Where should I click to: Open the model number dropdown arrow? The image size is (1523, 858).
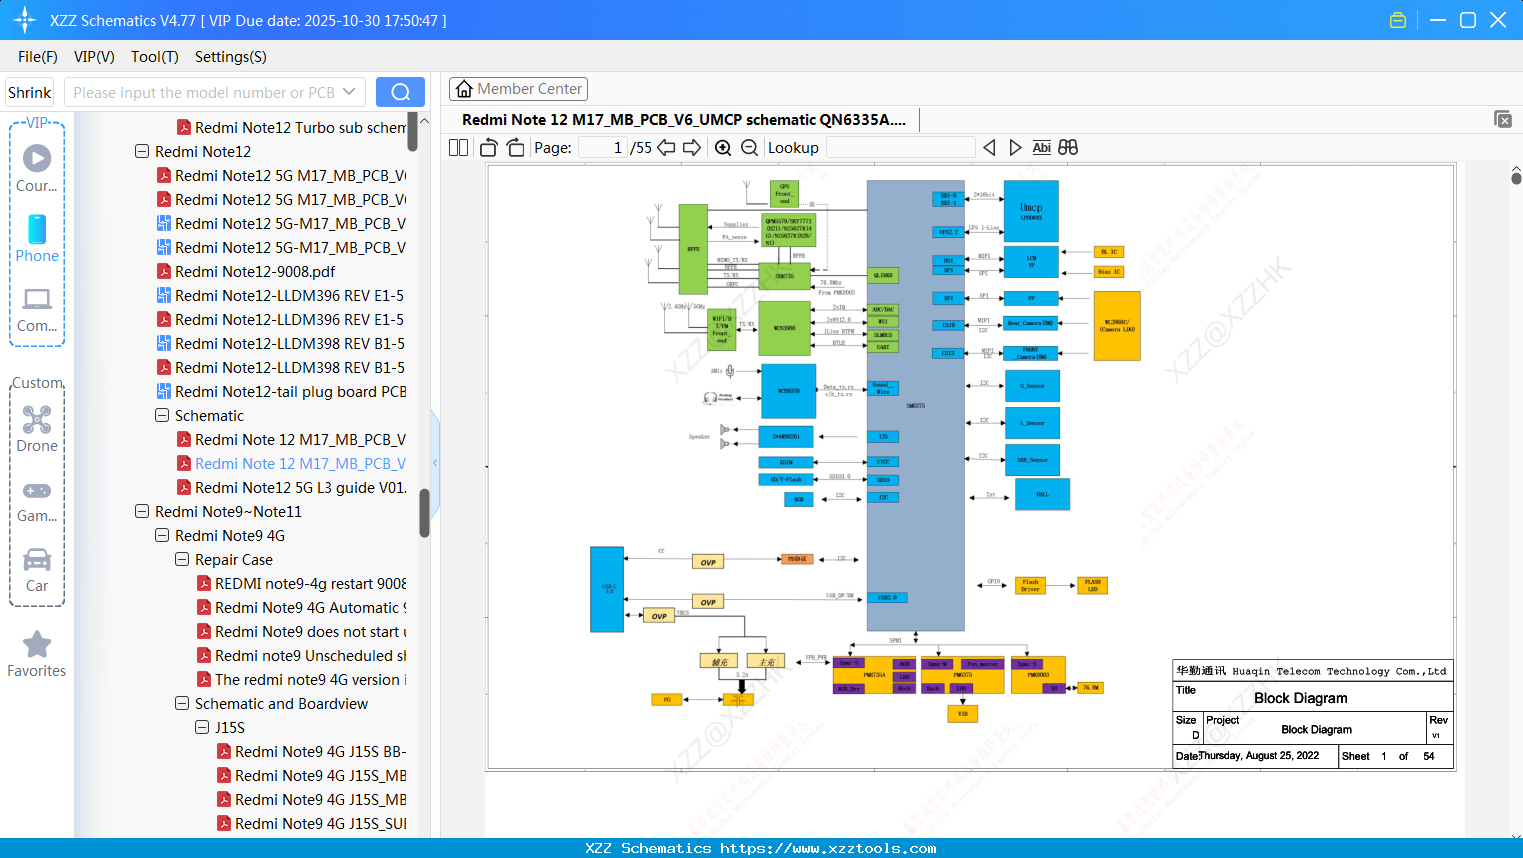(349, 92)
